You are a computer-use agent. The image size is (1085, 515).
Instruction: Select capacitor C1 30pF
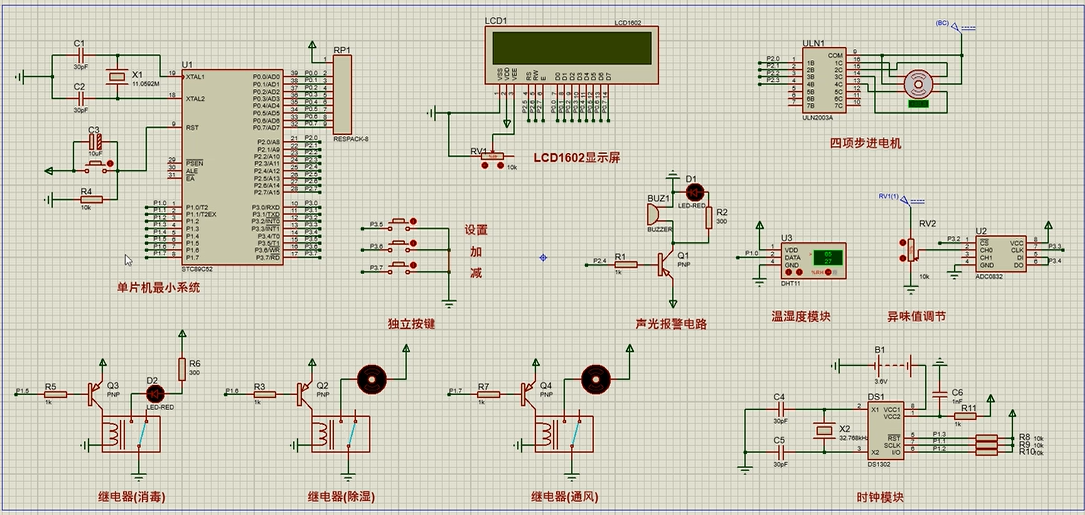[x=80, y=55]
